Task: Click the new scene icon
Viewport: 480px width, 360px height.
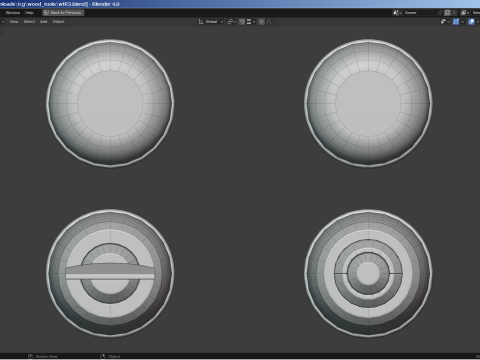Action: coord(448,13)
